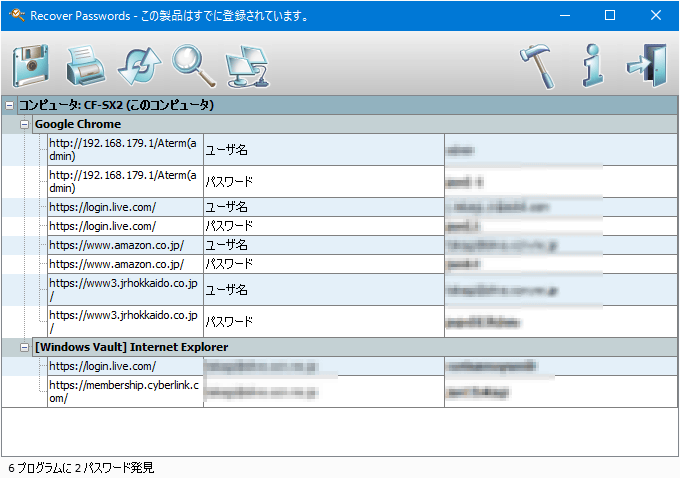Click the magnifying glass search icon
The width and height of the screenshot is (680, 478).
pos(193,65)
